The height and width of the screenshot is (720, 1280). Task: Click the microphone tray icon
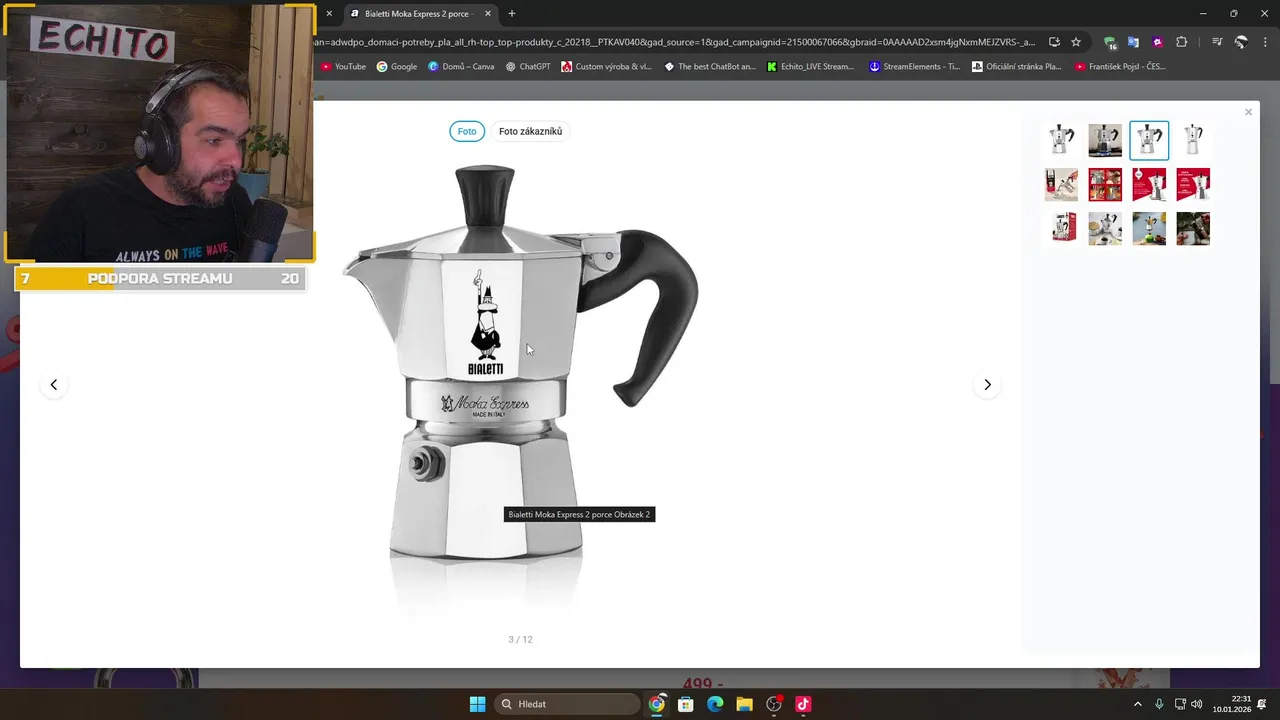point(1159,704)
